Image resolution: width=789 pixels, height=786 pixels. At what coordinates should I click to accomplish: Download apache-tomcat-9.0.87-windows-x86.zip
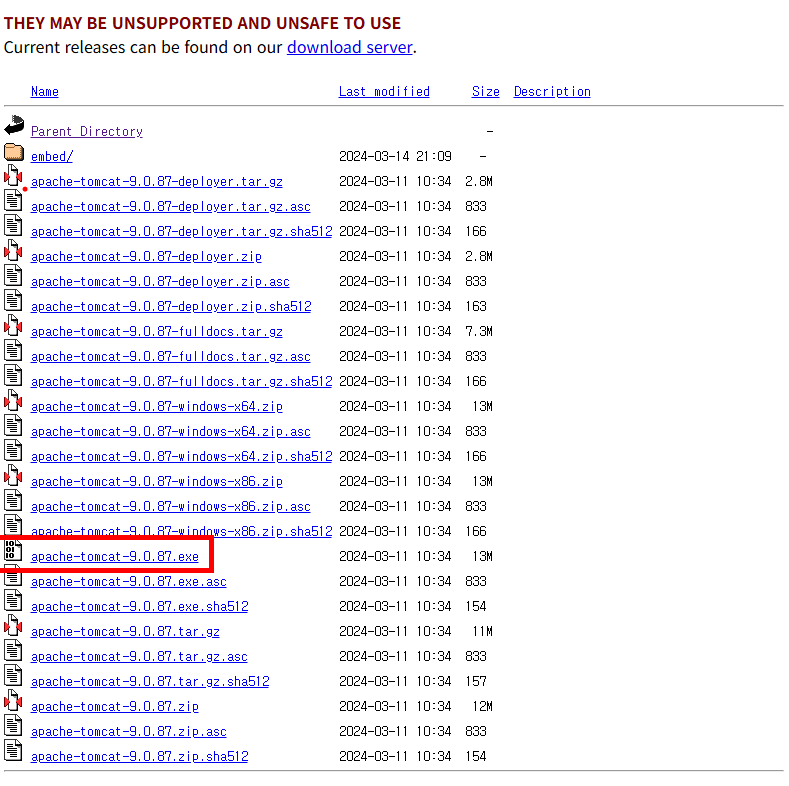click(156, 482)
